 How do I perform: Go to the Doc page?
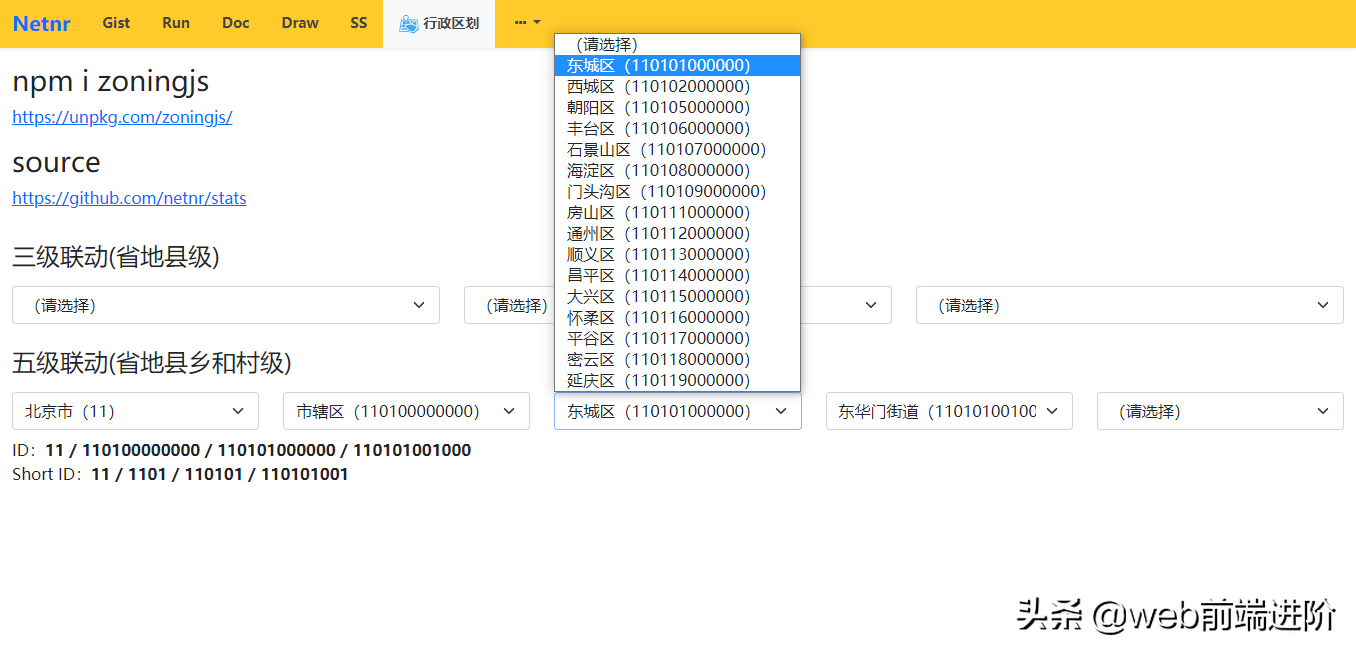point(236,23)
